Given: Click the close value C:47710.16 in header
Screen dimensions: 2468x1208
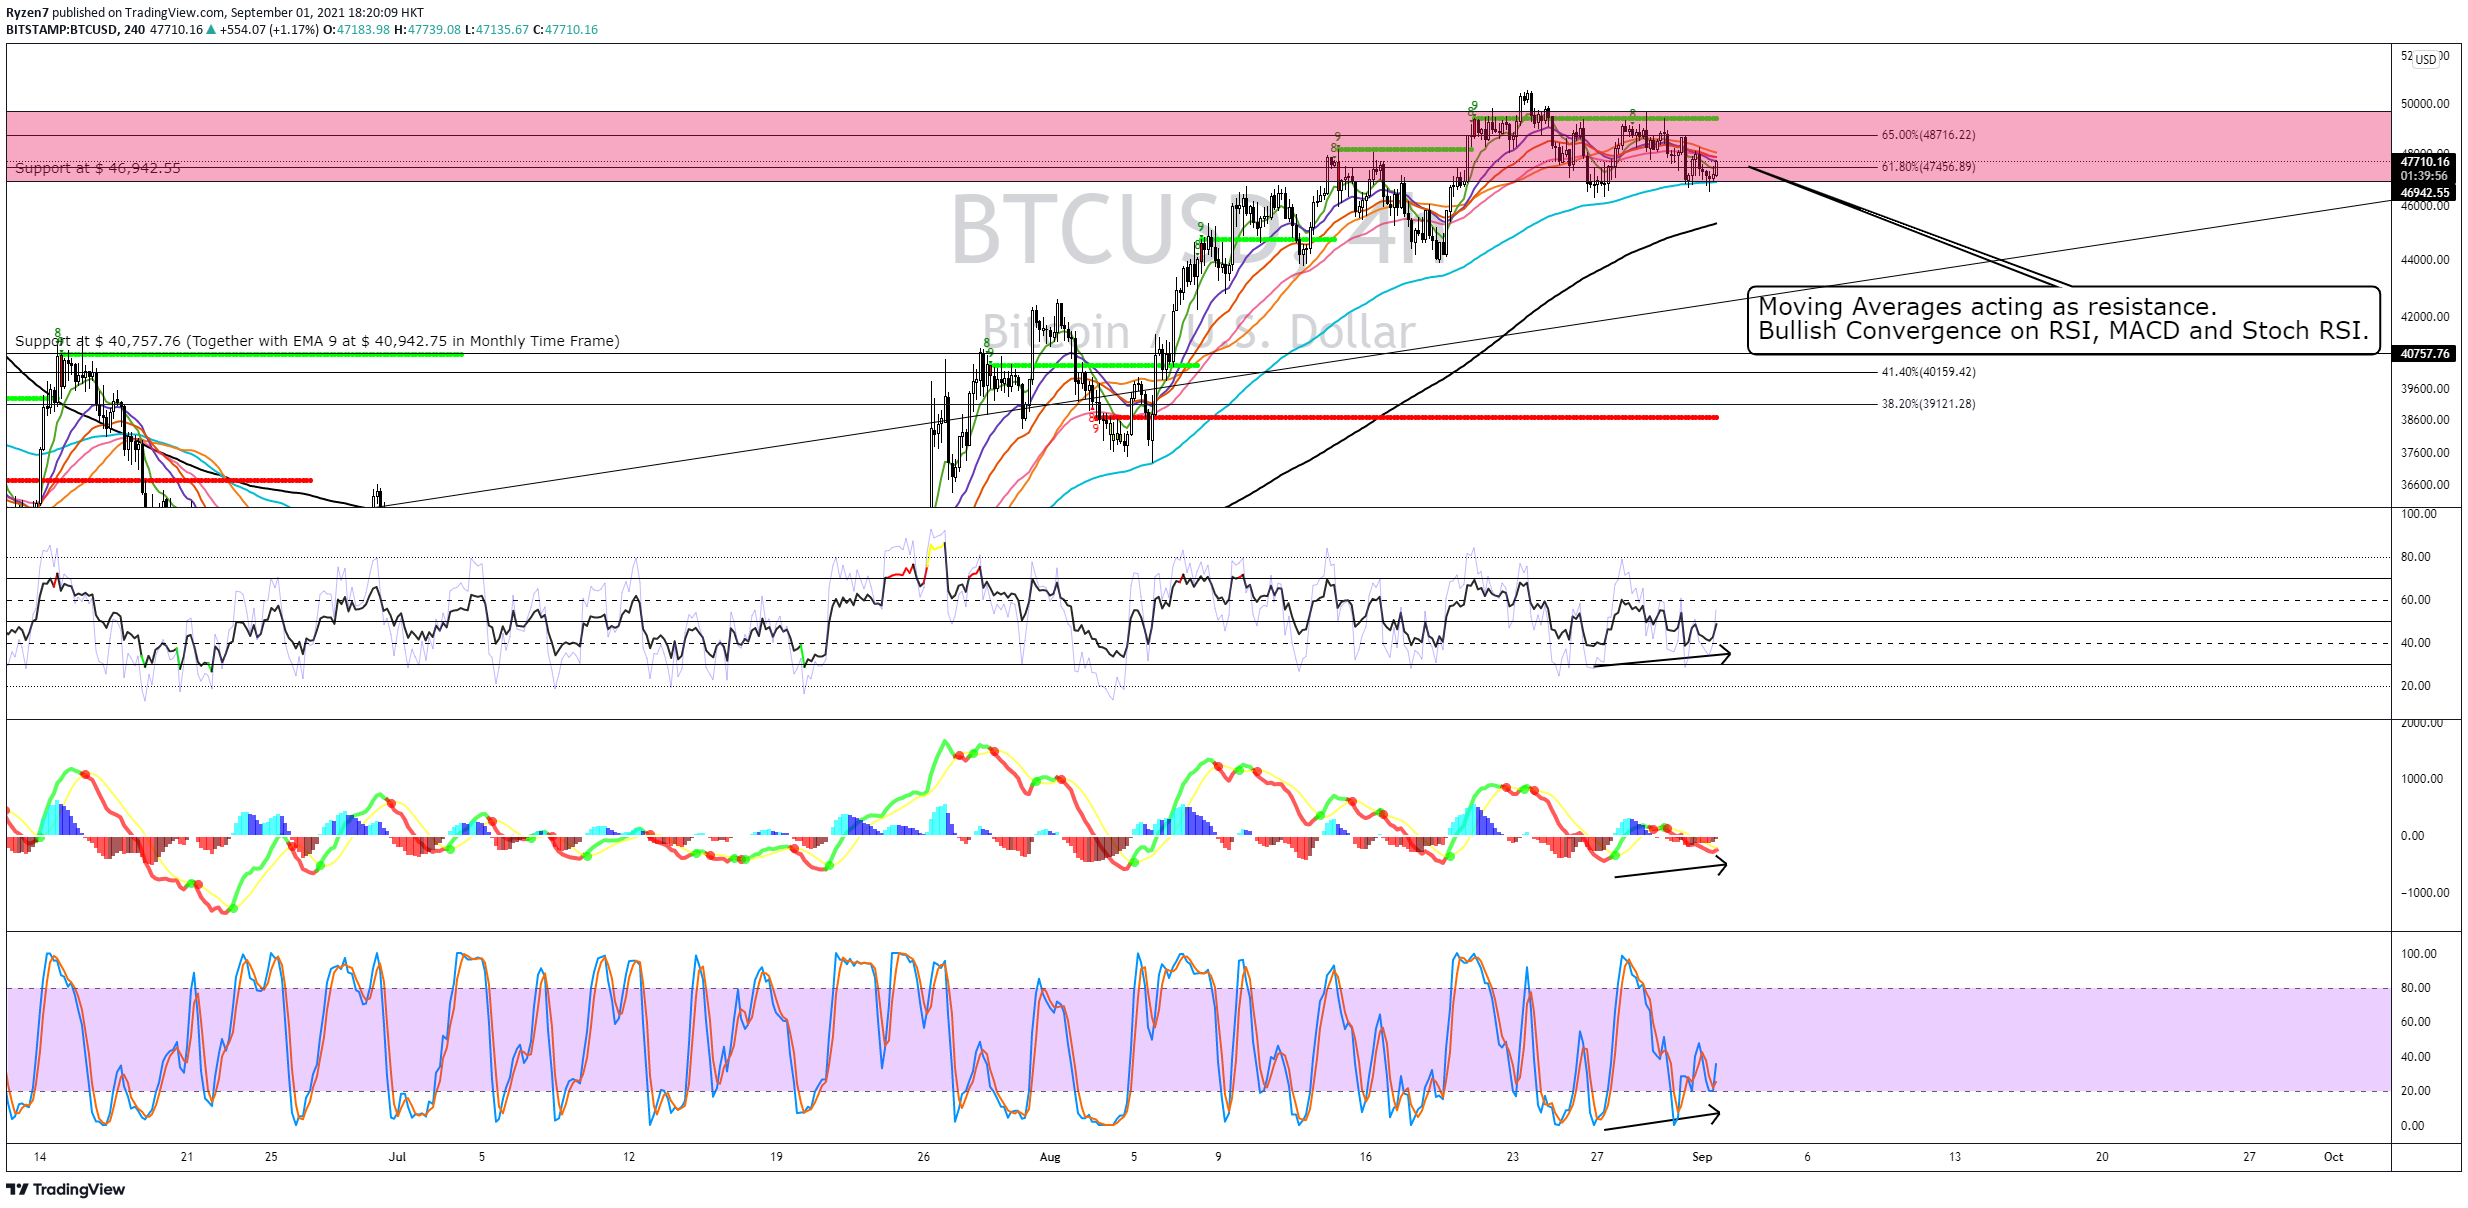Looking at the screenshot, I should [x=566, y=30].
